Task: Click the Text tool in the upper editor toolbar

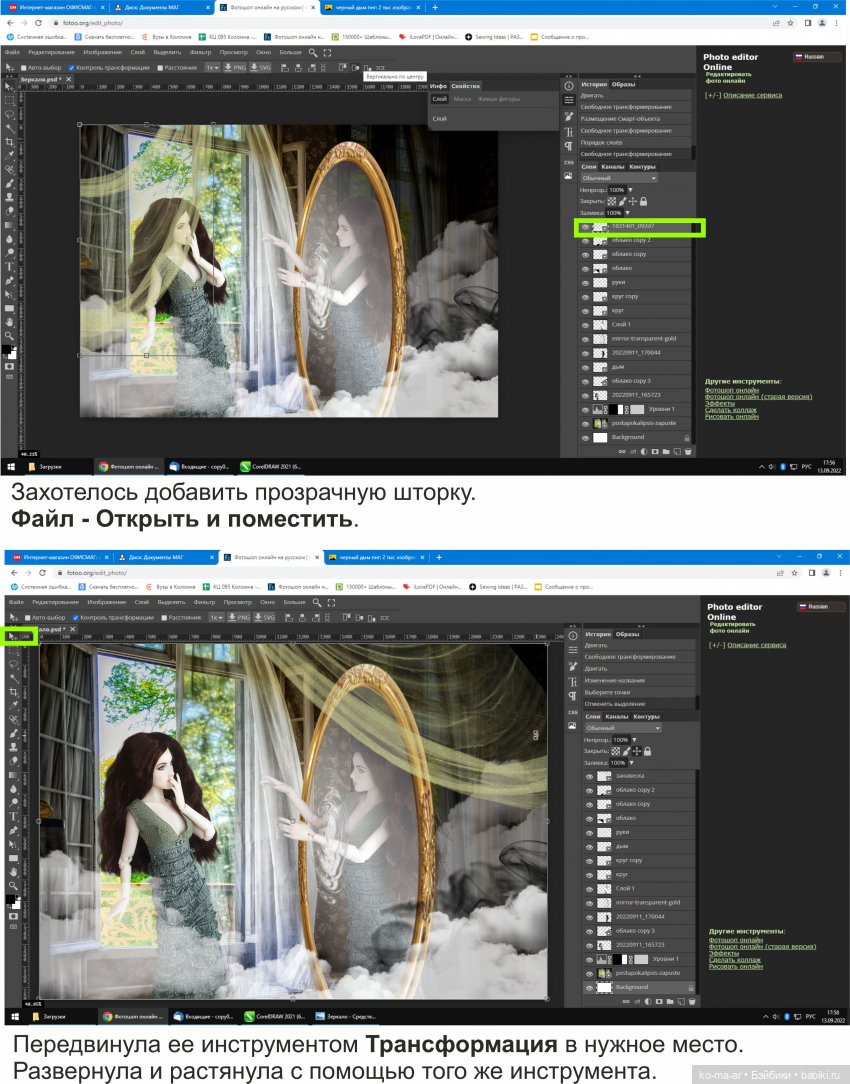Action: [10, 267]
